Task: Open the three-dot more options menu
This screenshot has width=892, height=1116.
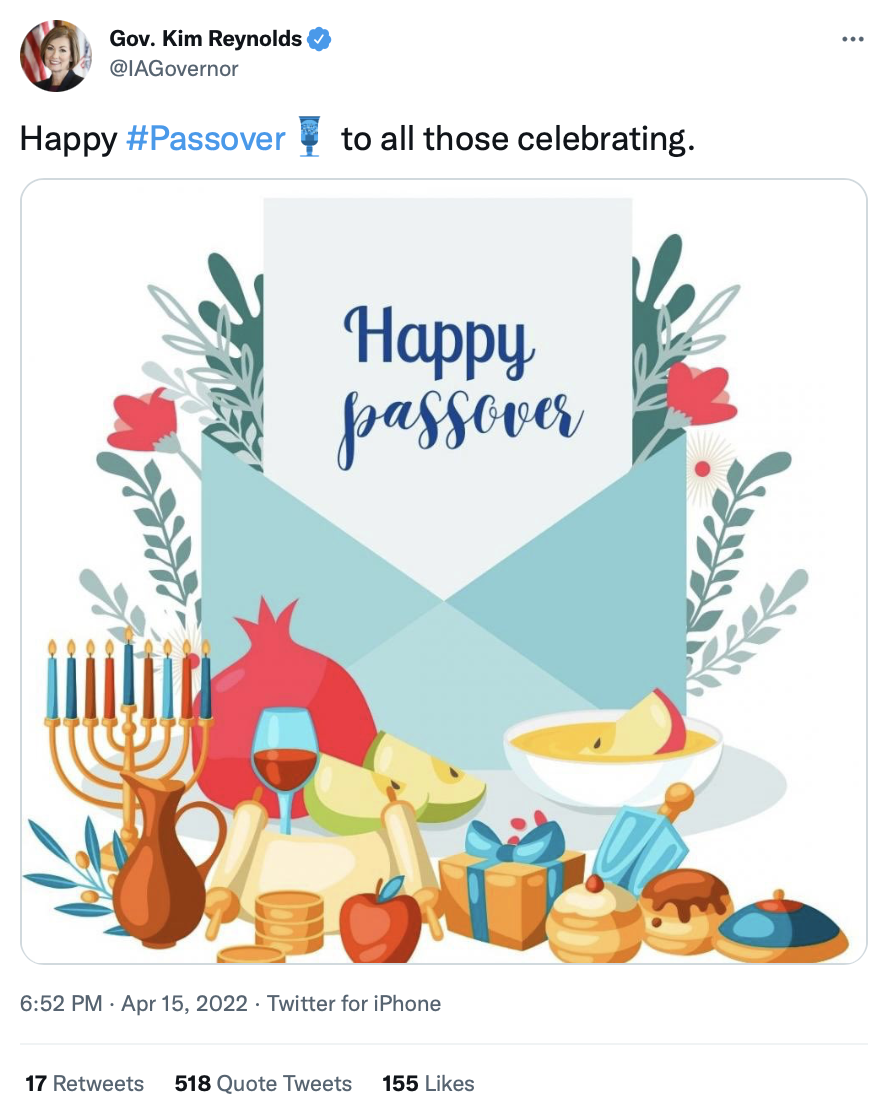Action: (x=852, y=39)
